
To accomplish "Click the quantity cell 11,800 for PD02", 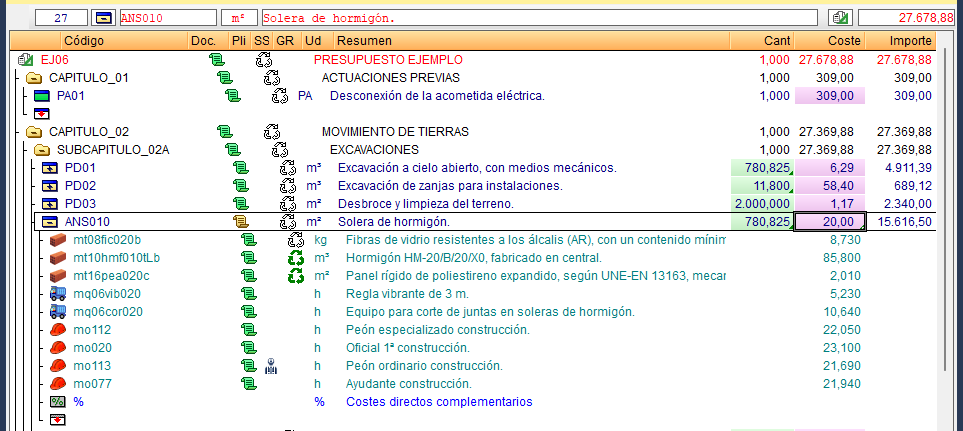I will pos(762,186).
